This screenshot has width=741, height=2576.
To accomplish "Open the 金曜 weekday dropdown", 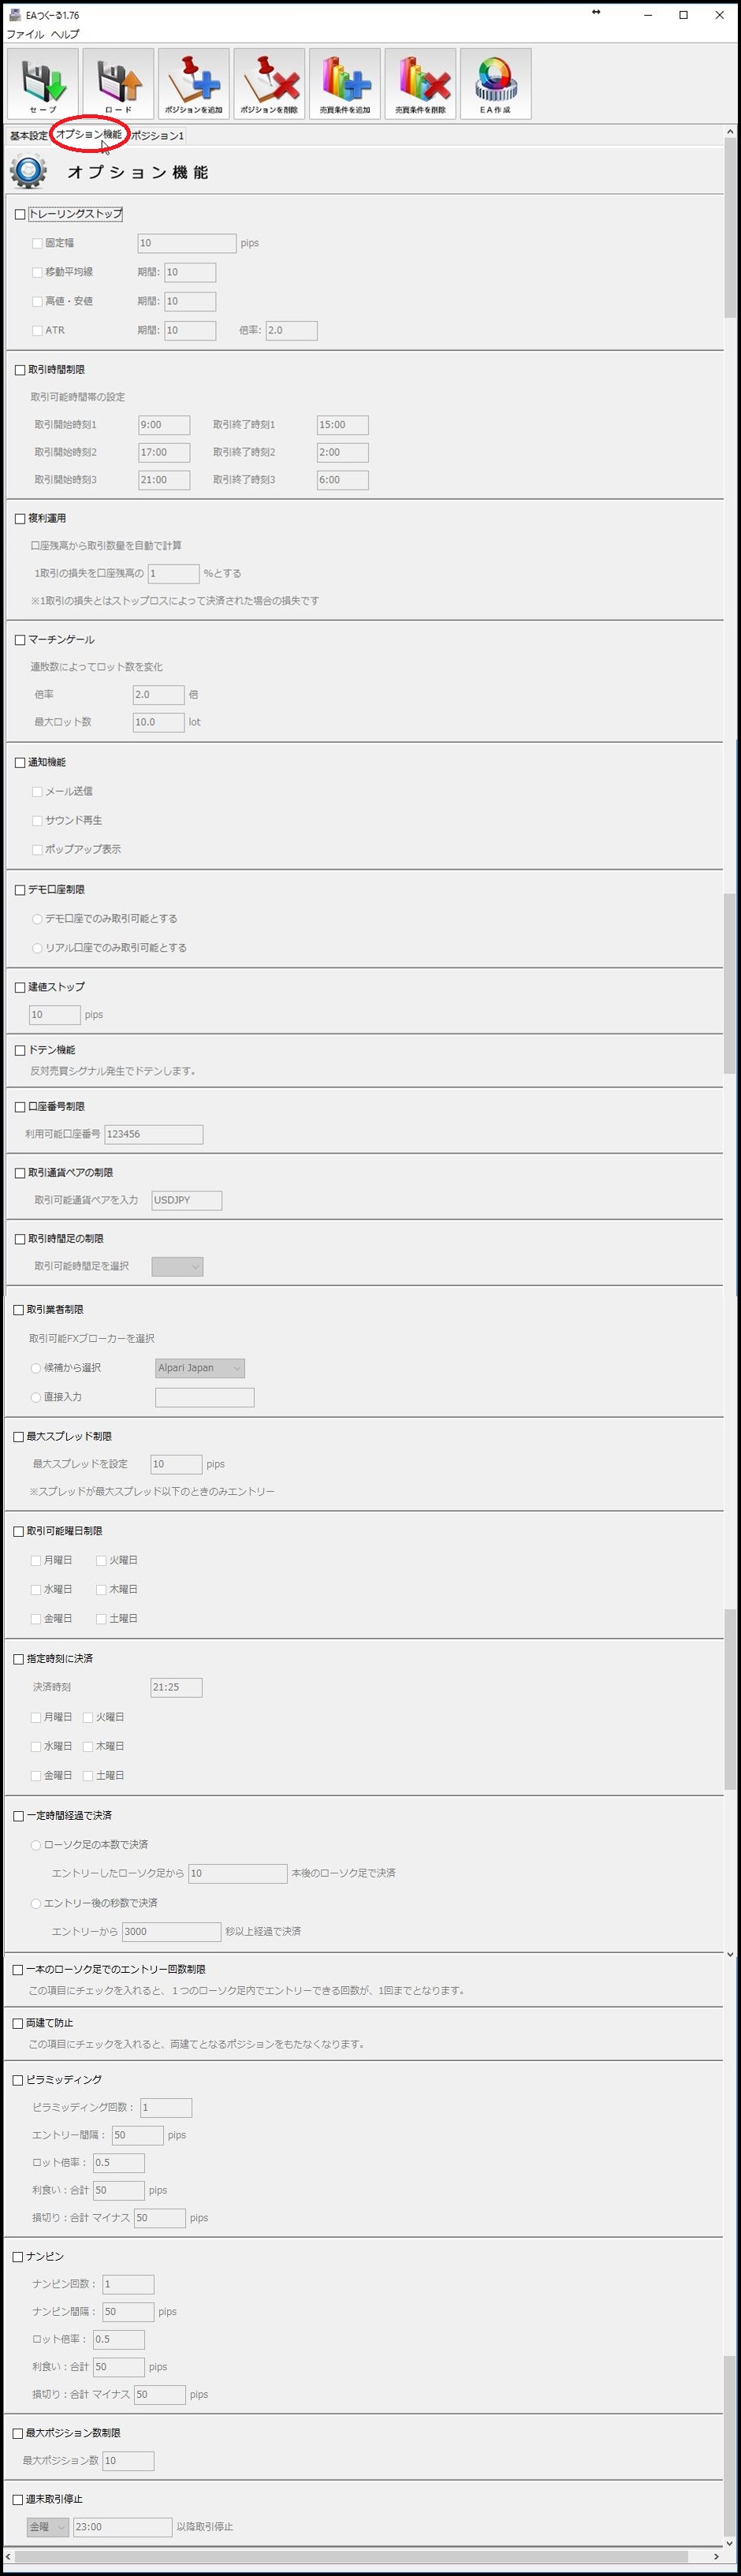I will (x=47, y=2527).
